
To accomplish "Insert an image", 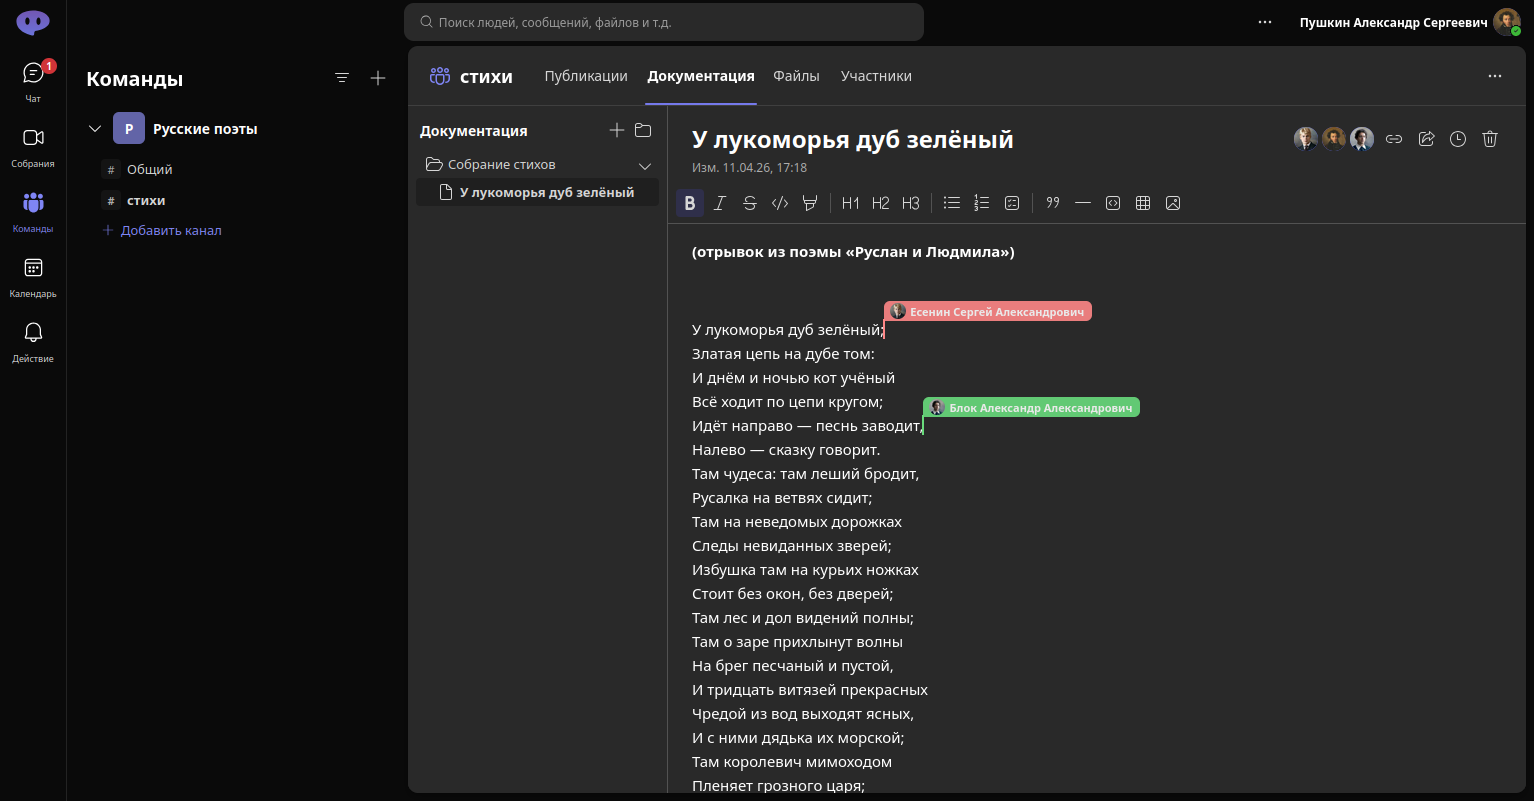I will [x=1173, y=203].
